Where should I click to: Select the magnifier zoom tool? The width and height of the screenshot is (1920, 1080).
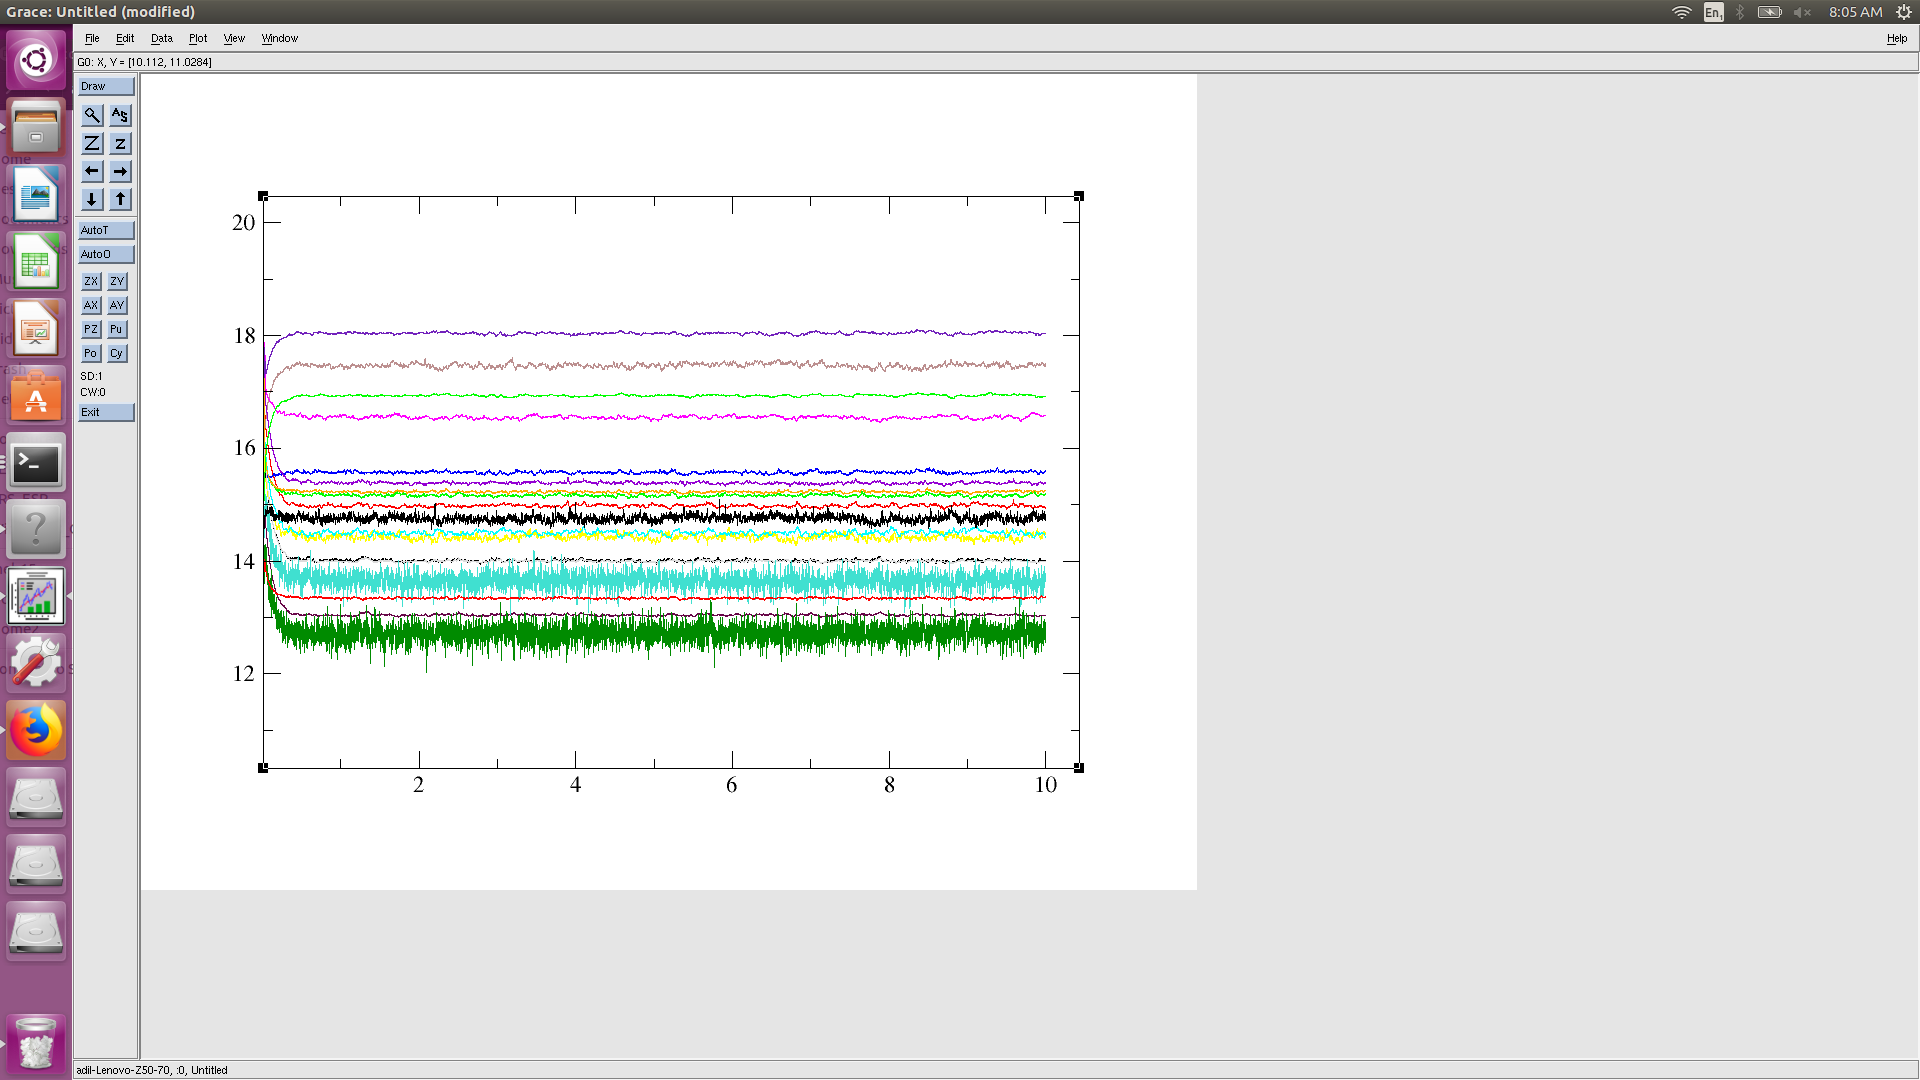point(91,115)
